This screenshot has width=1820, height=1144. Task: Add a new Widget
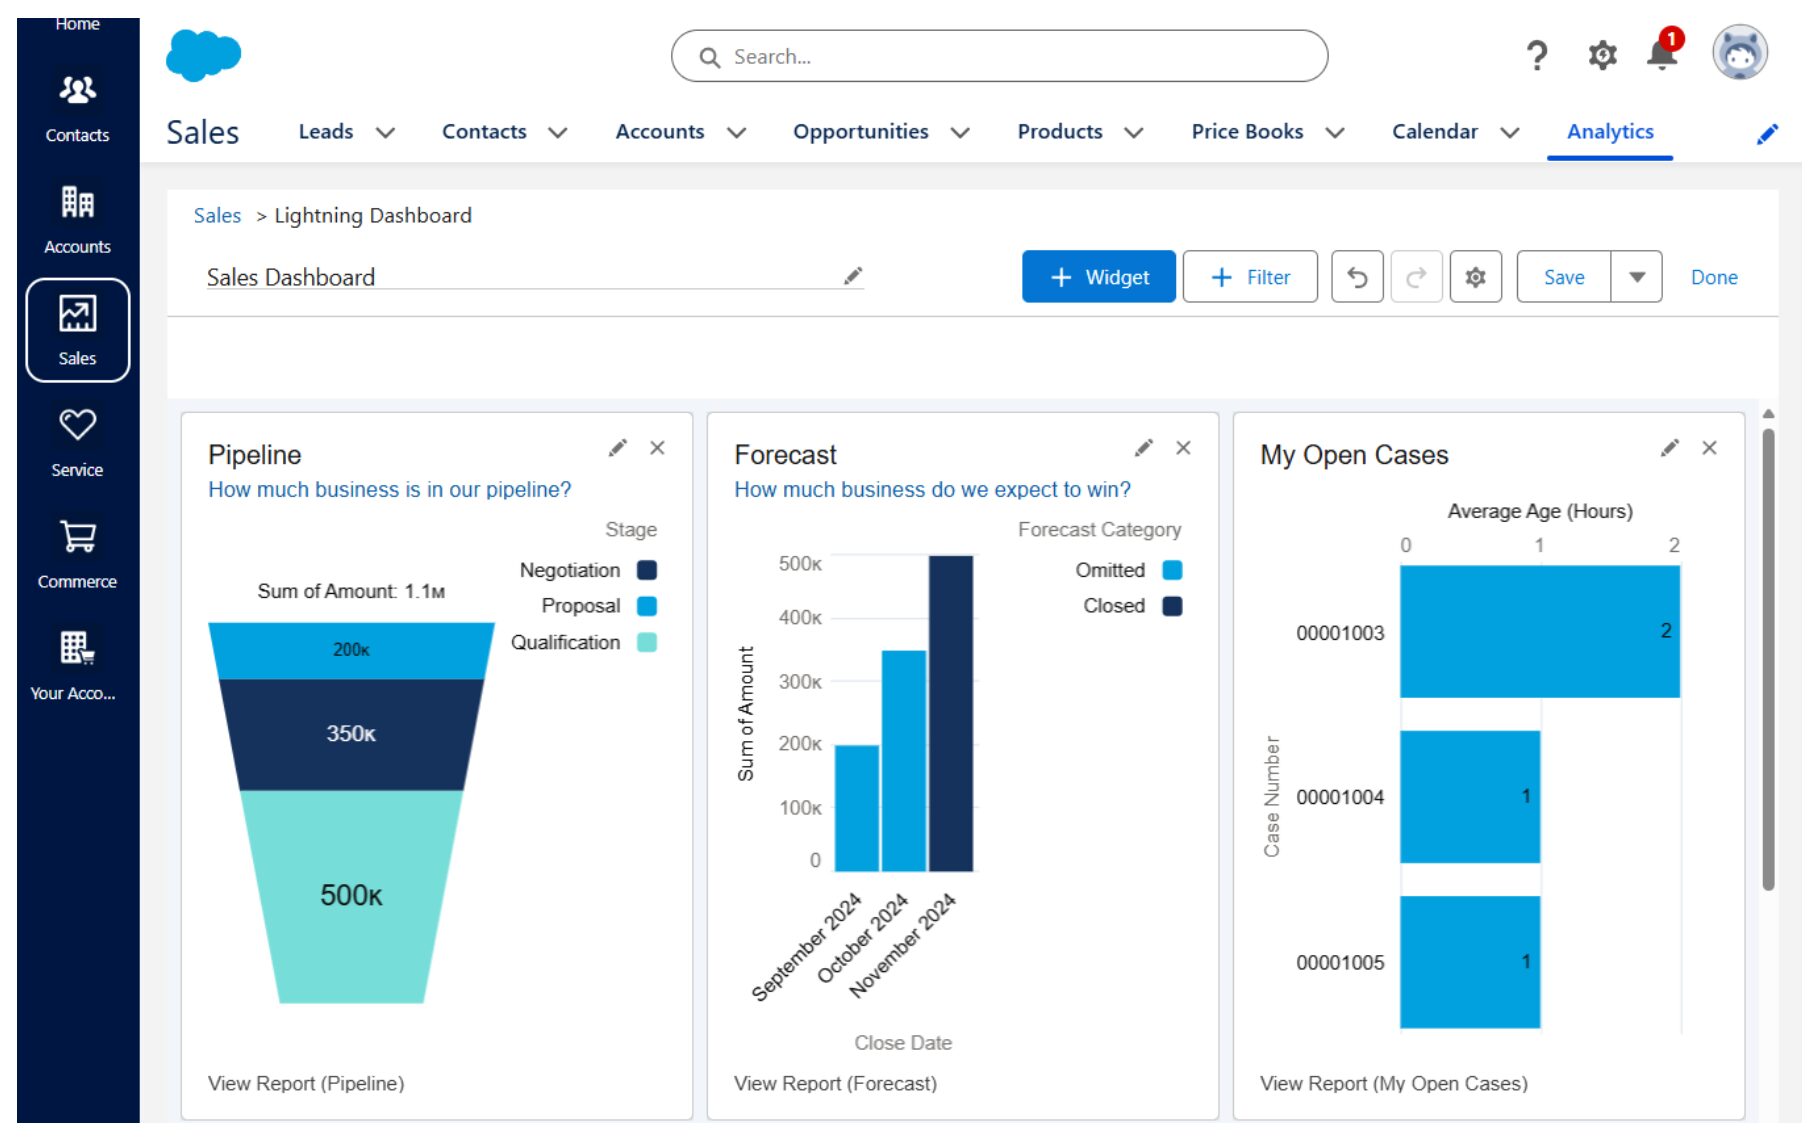(x=1098, y=277)
